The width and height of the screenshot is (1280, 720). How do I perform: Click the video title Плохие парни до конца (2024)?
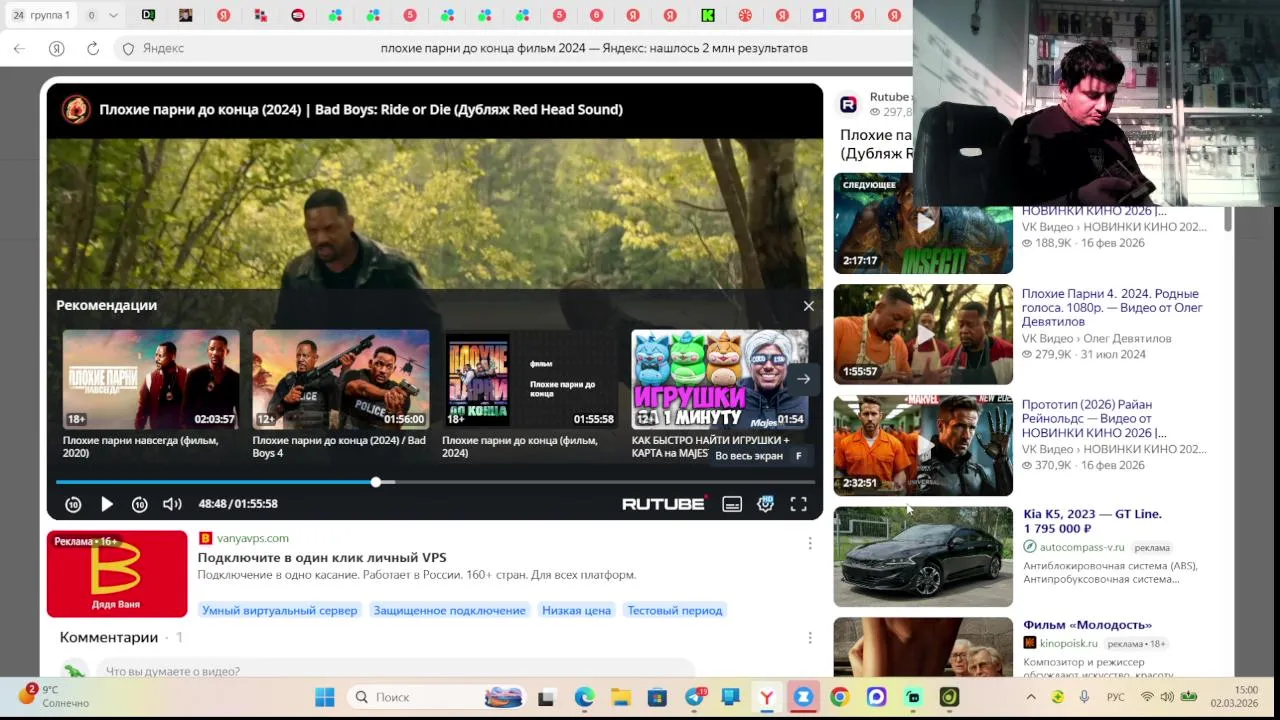tap(361, 110)
